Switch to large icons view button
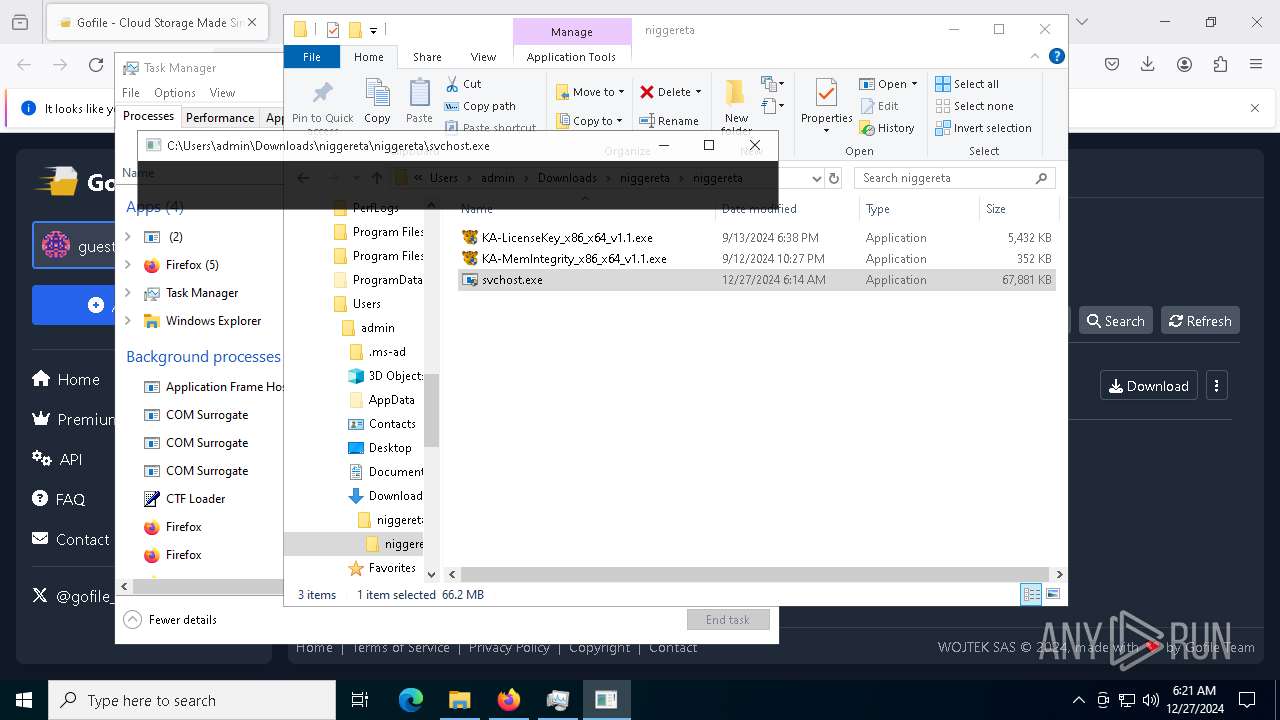Viewport: 1280px width, 720px height. click(x=1052, y=594)
